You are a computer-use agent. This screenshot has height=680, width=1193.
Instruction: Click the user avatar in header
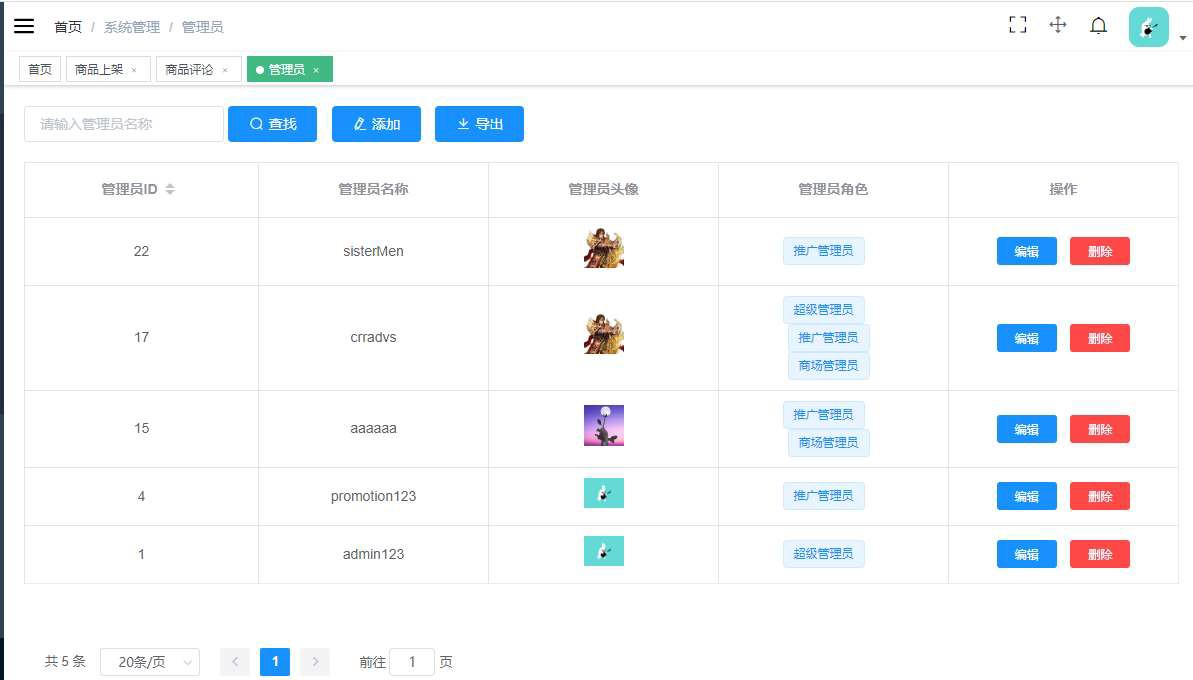[1148, 27]
